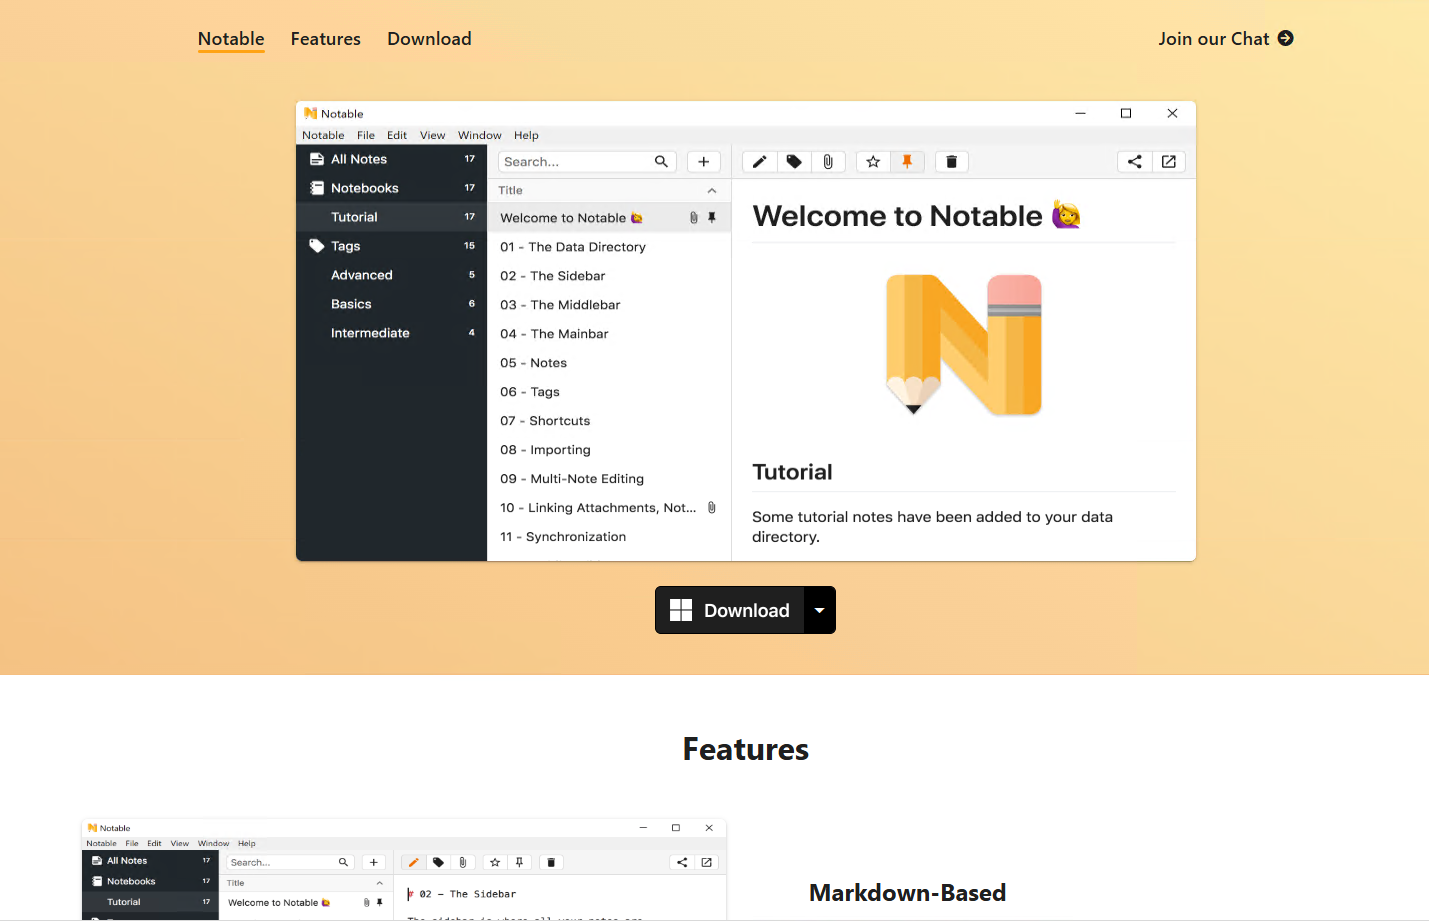Click the plus button in lower screenshot
The image size is (1429, 921).
(374, 862)
